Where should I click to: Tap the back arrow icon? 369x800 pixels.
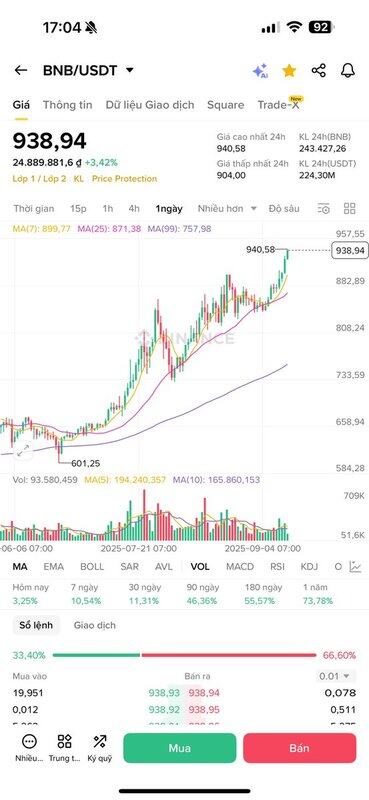[21, 70]
